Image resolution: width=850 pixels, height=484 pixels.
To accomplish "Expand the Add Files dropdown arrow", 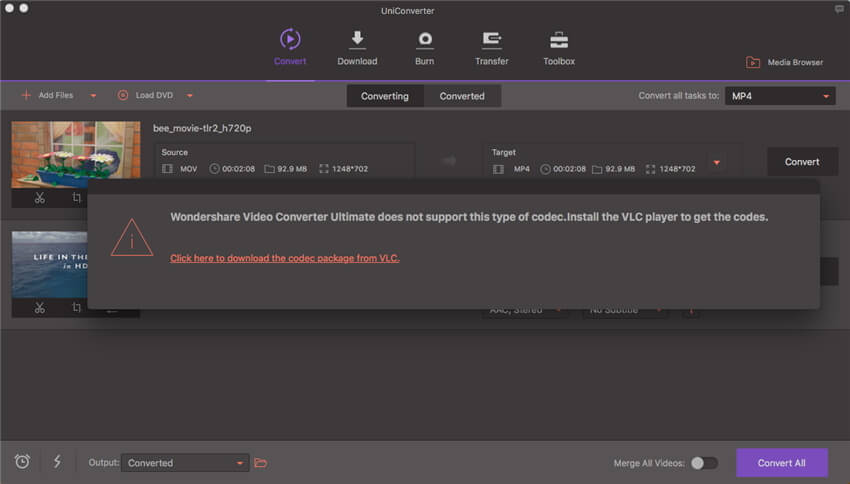I will click(x=93, y=96).
